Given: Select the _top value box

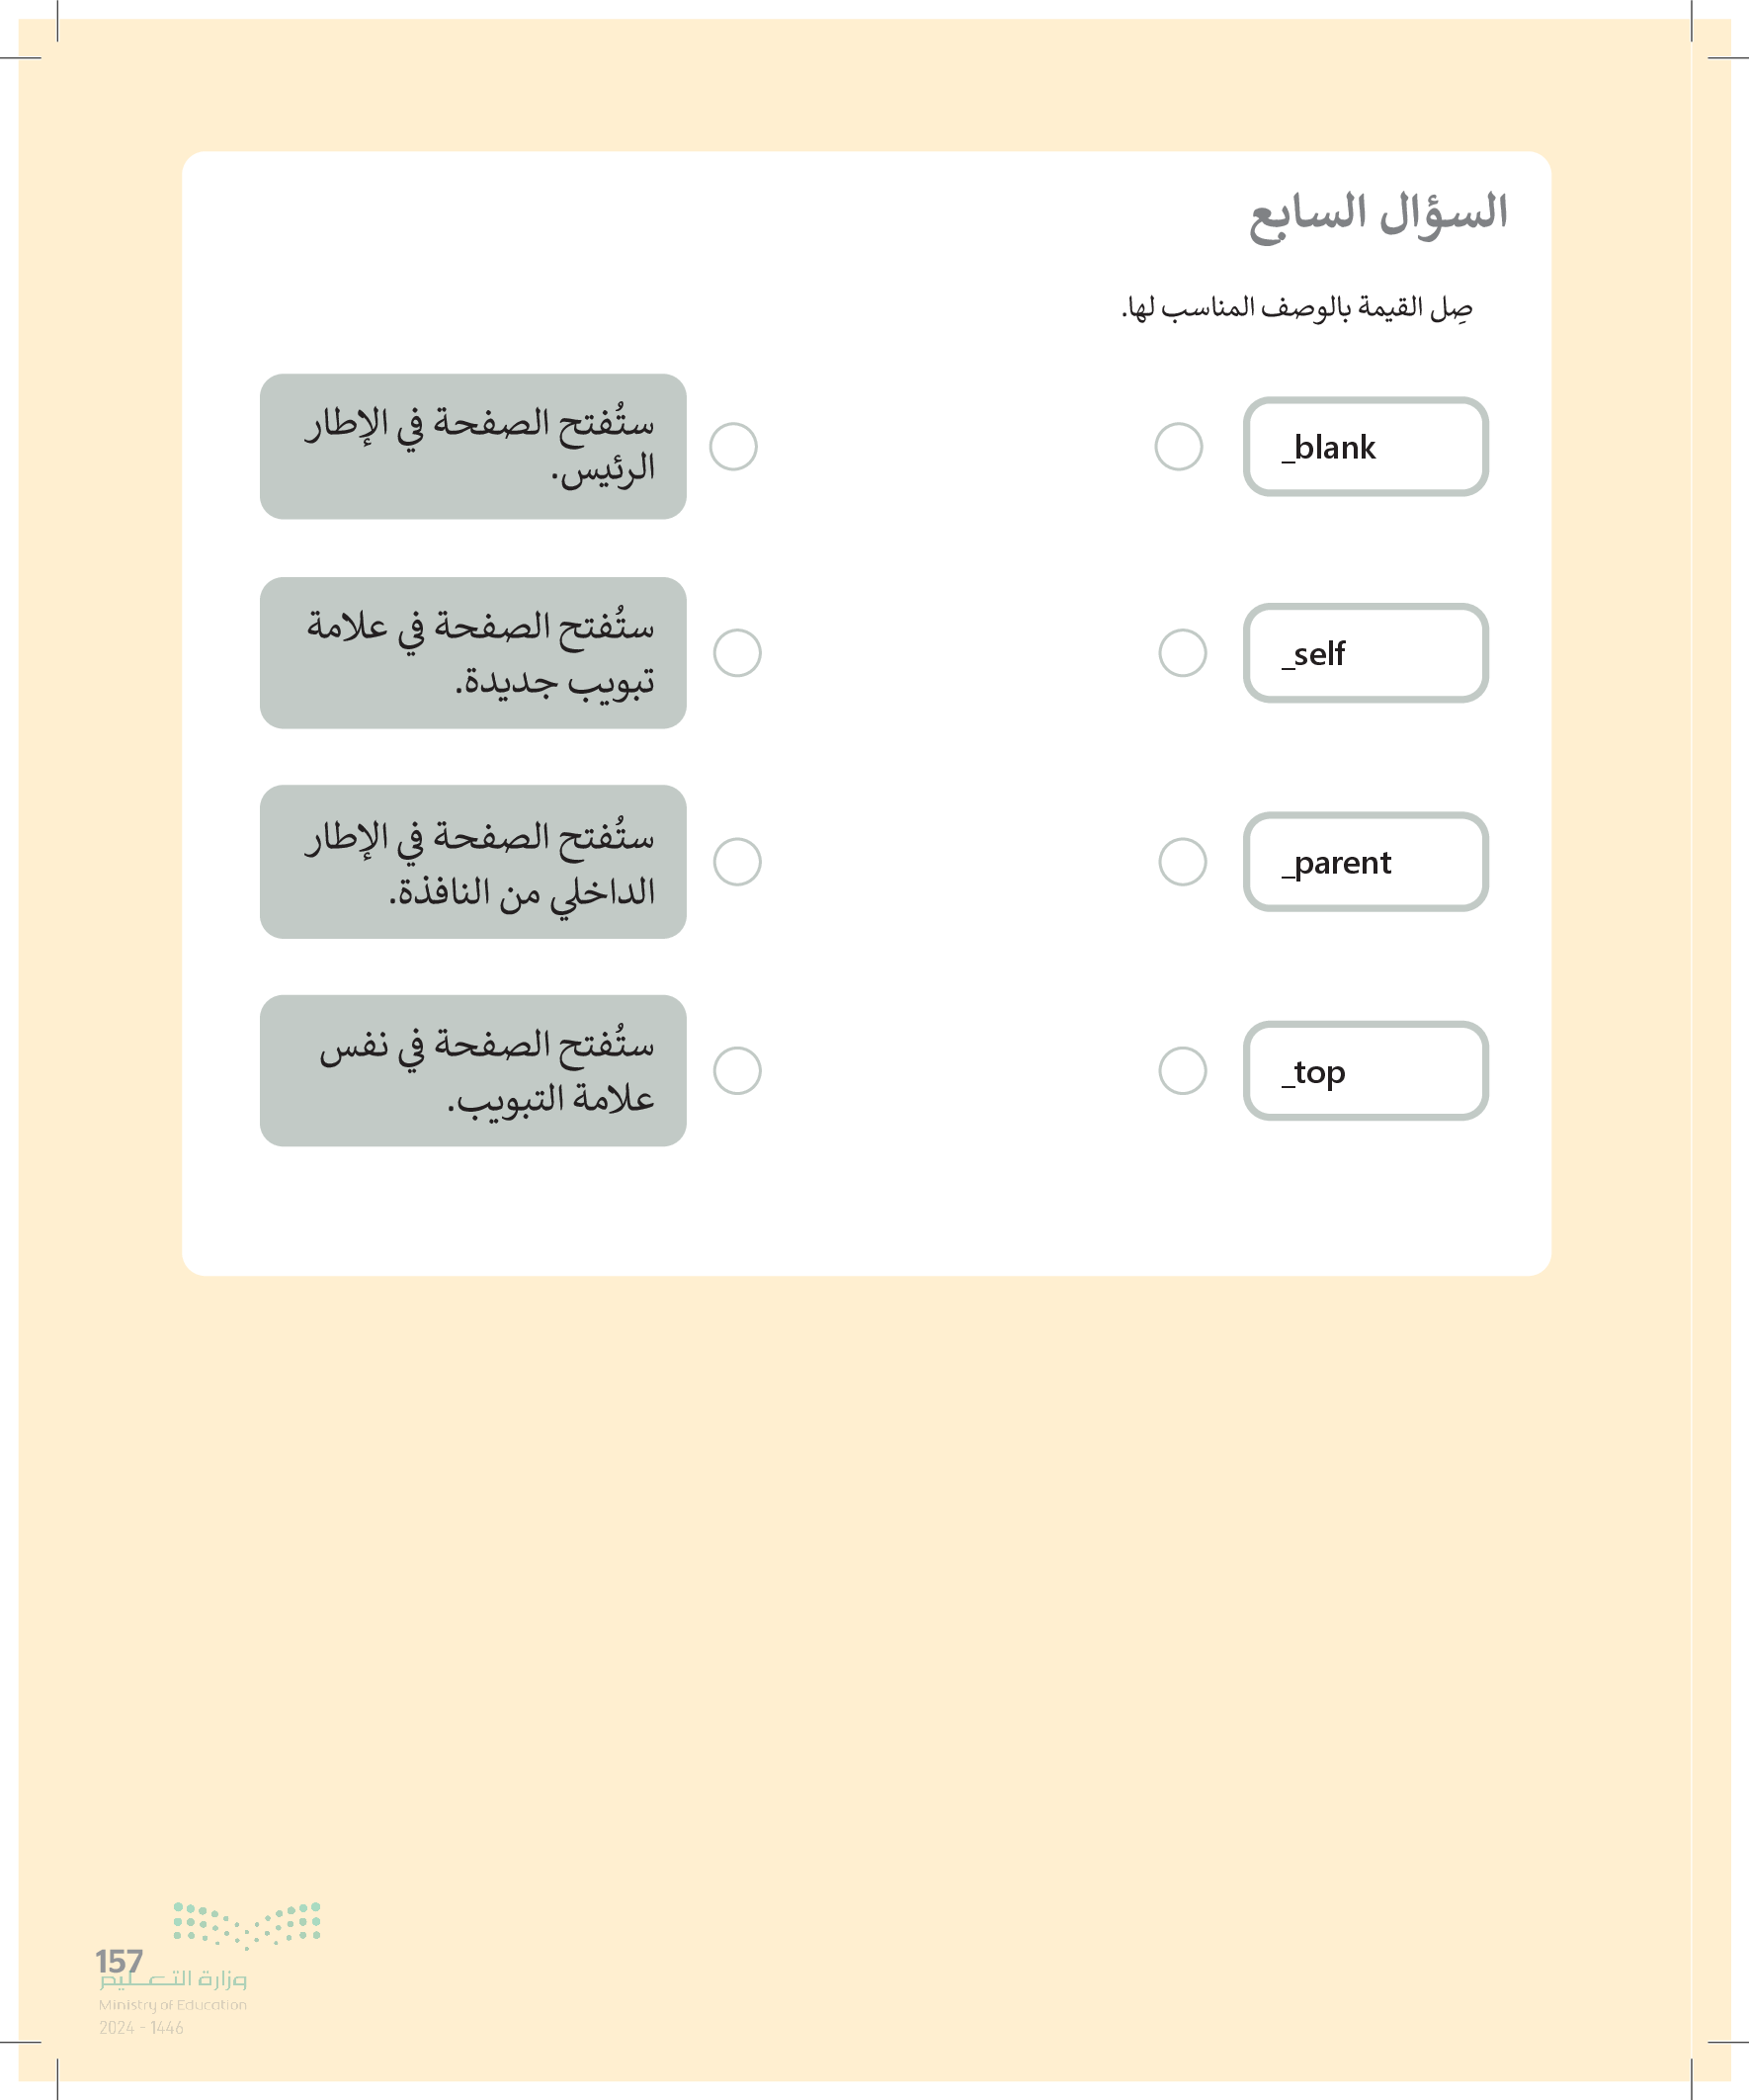Looking at the screenshot, I should click(1365, 1070).
